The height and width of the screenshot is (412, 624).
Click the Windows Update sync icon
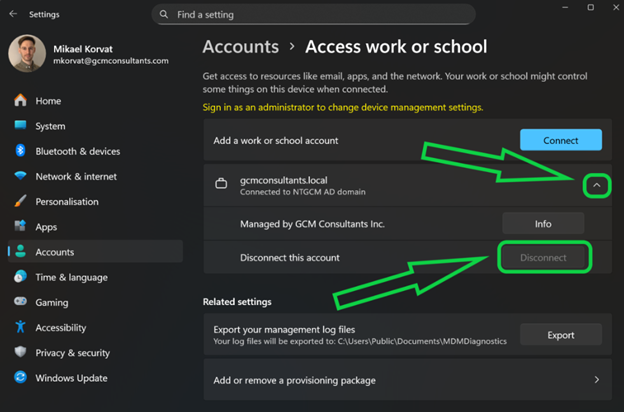(20, 377)
